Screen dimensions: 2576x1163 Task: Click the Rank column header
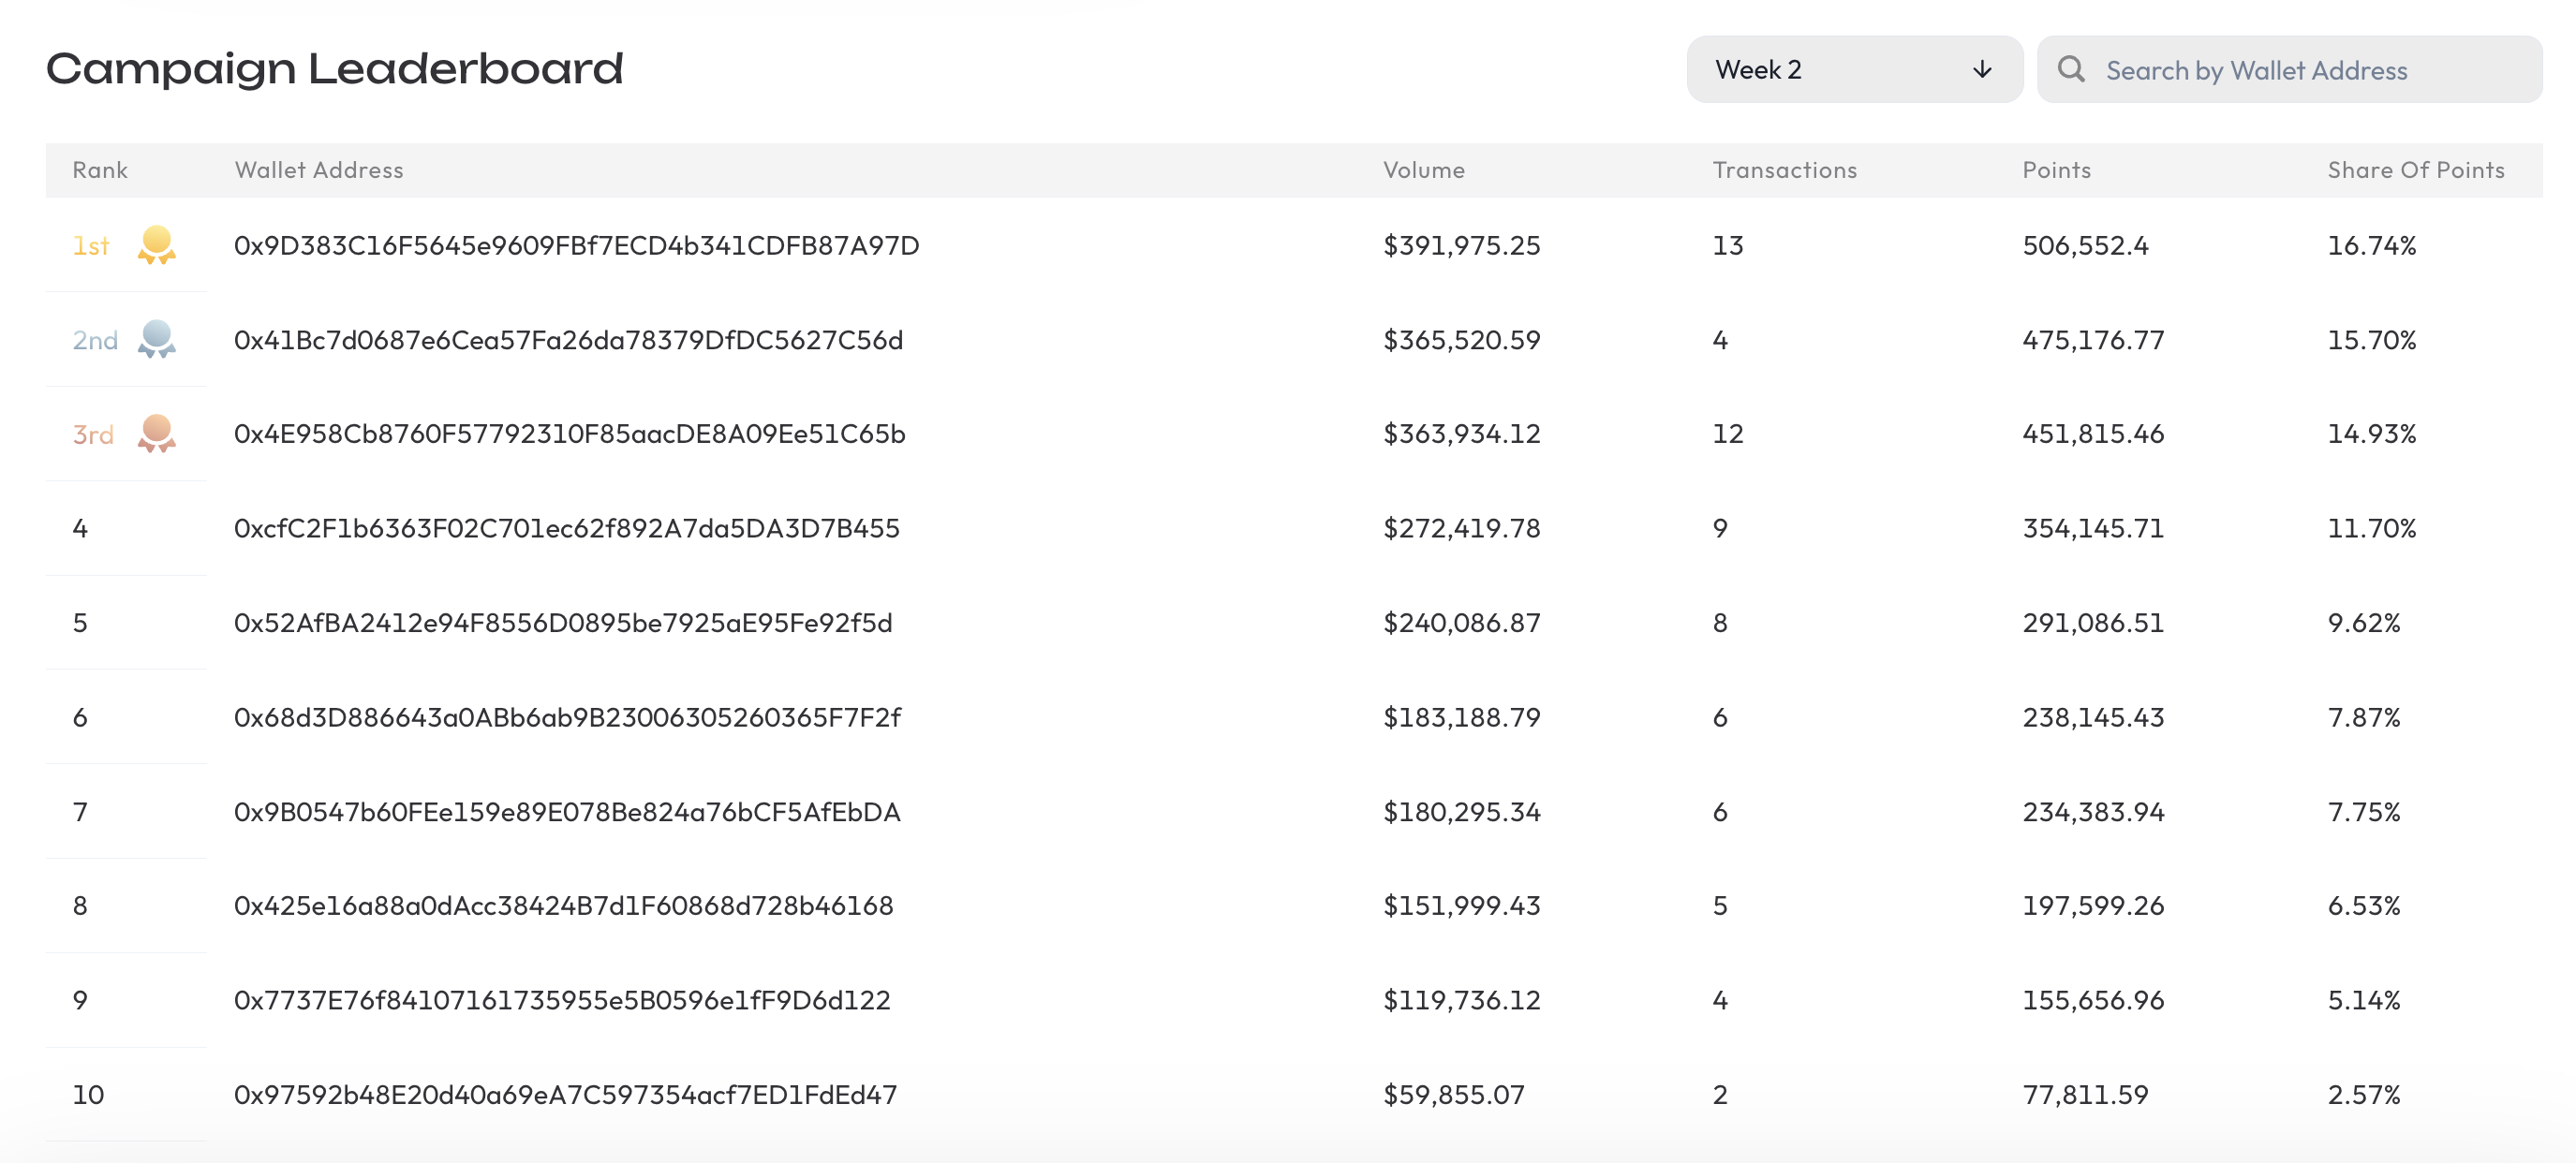click(100, 170)
